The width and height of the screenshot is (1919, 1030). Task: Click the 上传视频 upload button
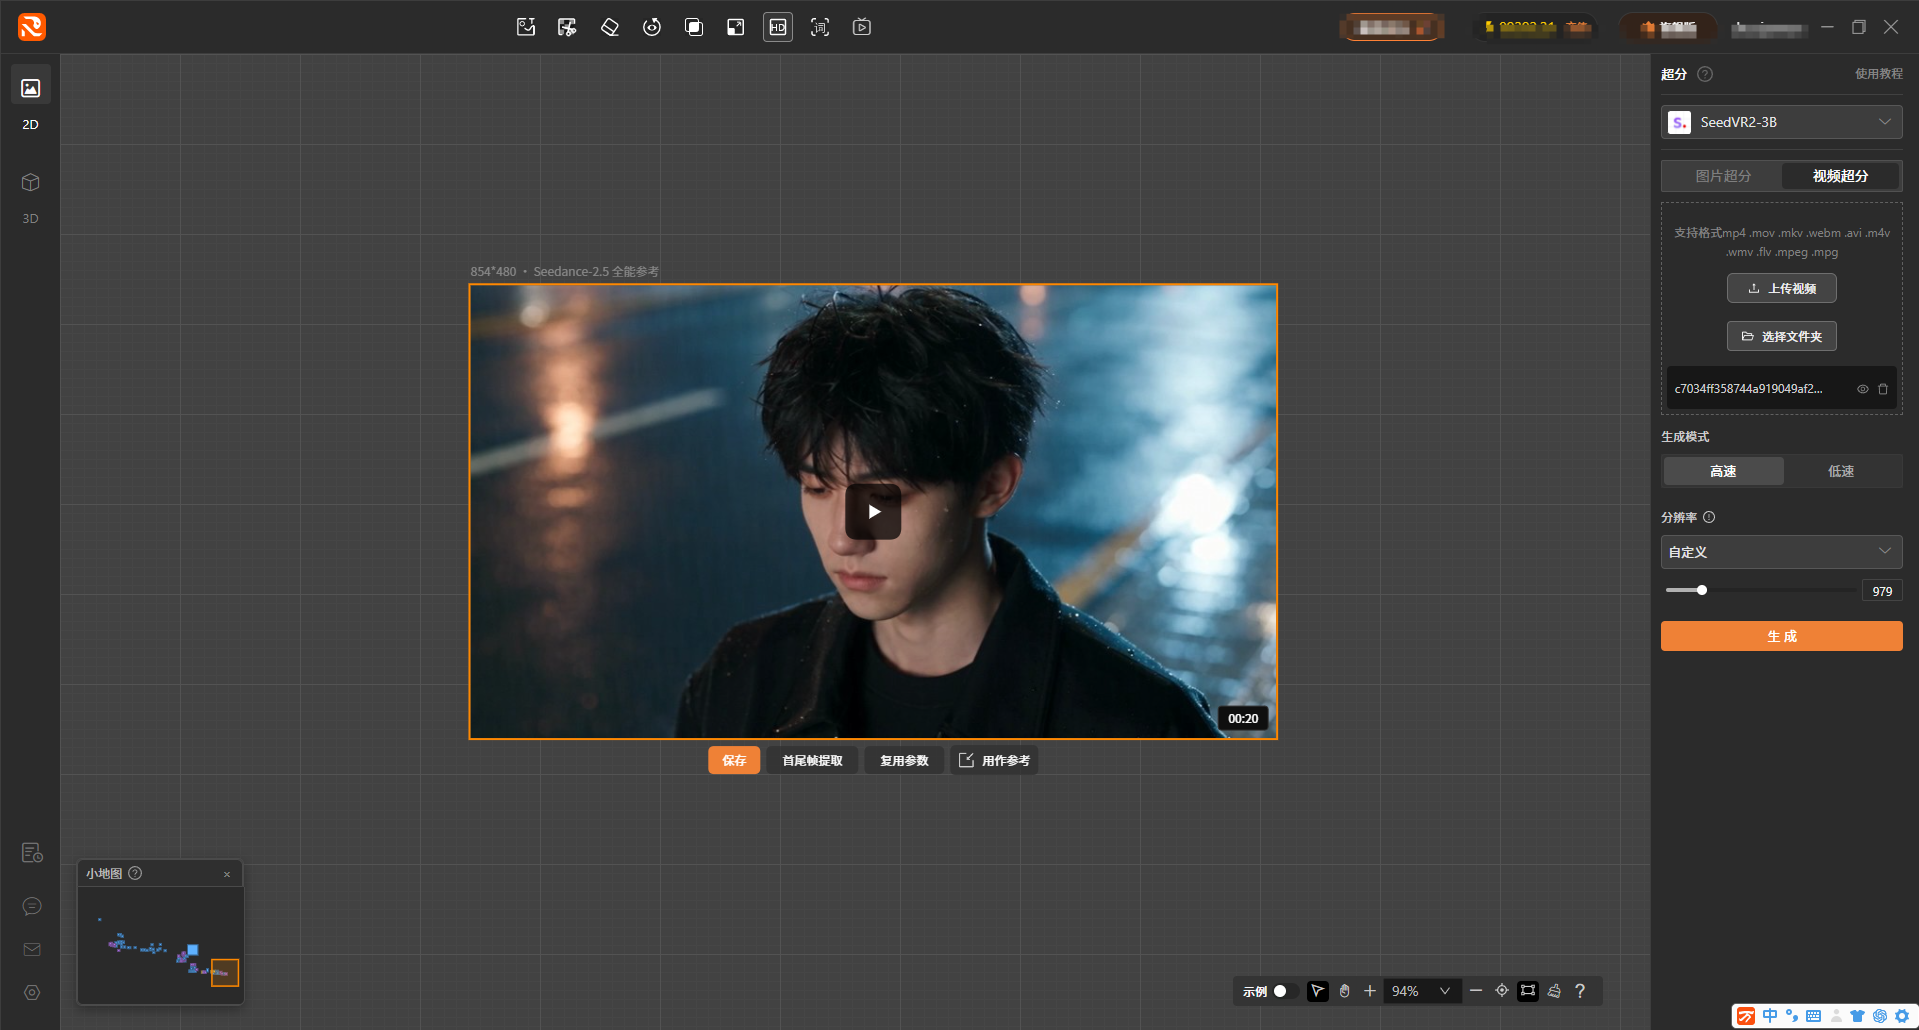1782,288
